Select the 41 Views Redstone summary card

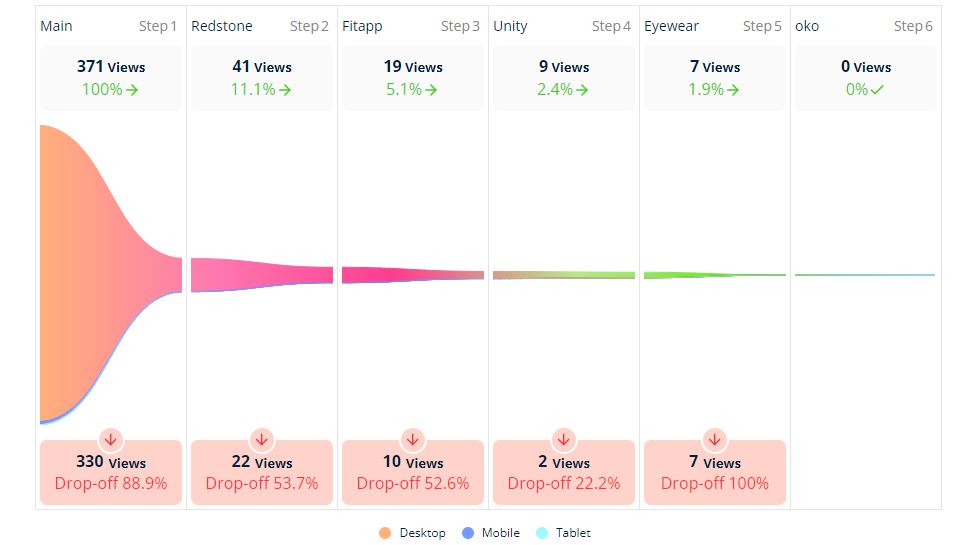[x=262, y=78]
